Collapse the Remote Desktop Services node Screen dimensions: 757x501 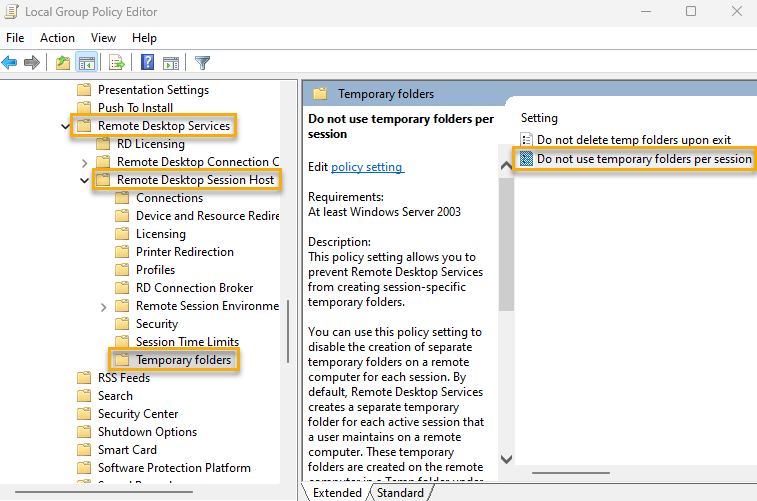pyautogui.click(x=66, y=126)
